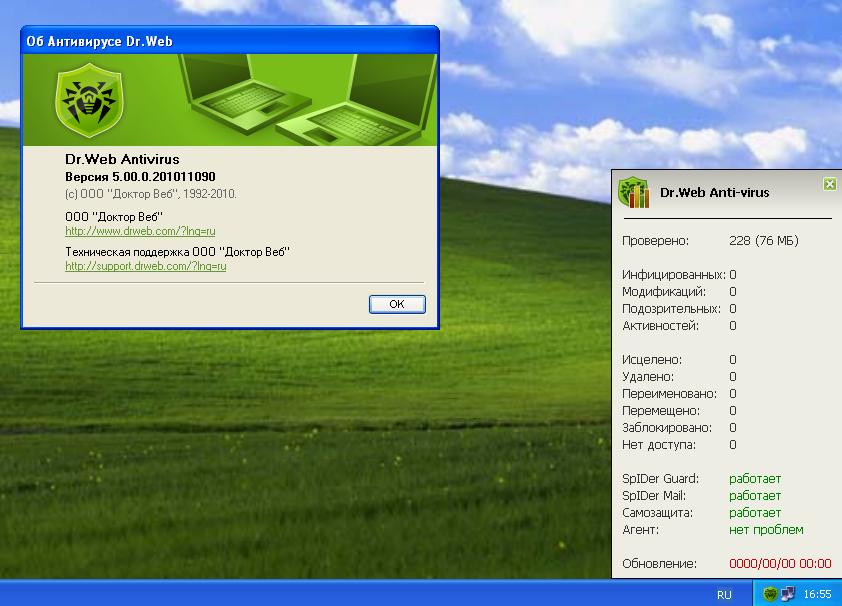Open the Dr.Web icon in system tray
This screenshot has width=842, height=606.
pos(771,594)
